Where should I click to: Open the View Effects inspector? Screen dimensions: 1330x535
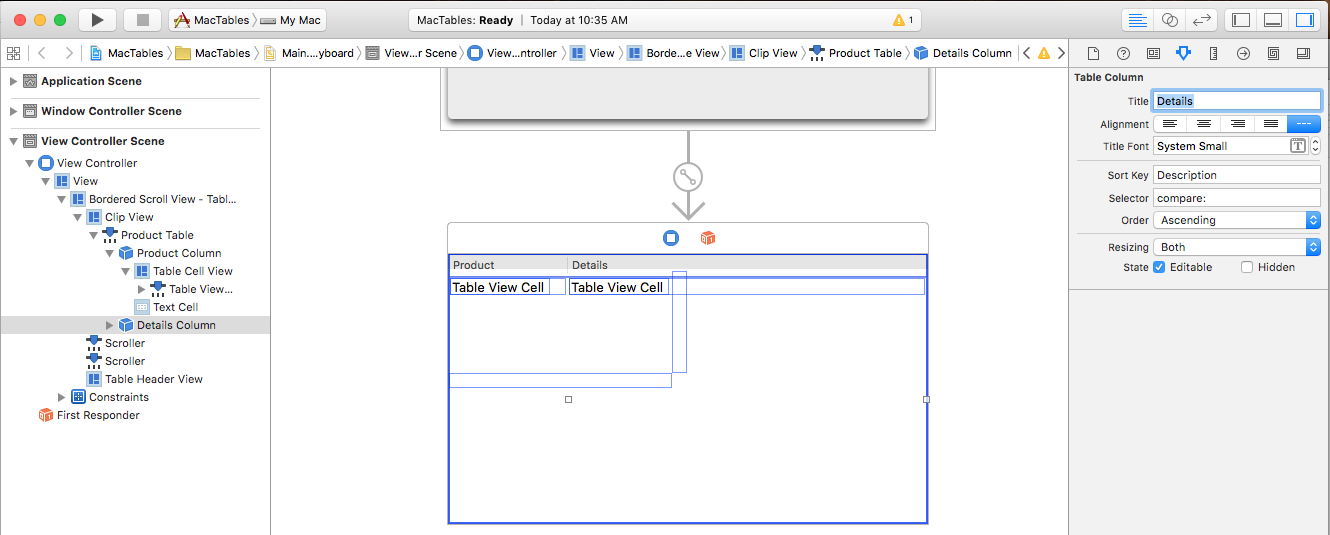[x=1303, y=53]
